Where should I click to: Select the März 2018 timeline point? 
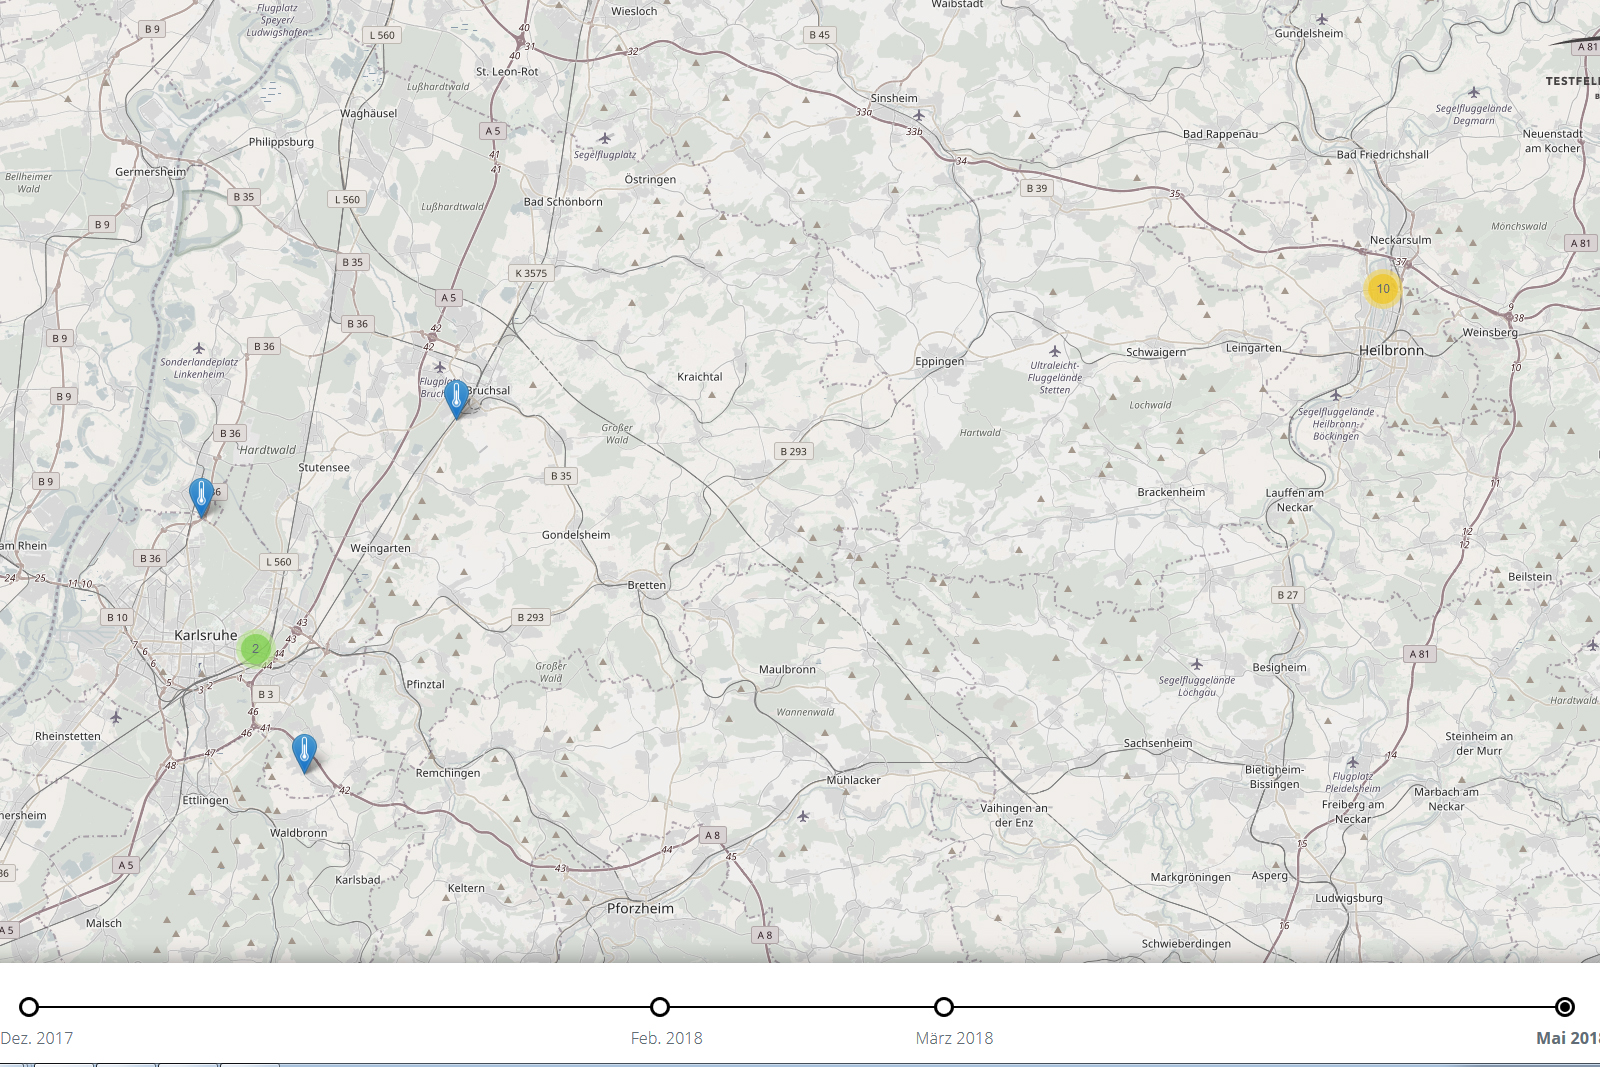(944, 1007)
